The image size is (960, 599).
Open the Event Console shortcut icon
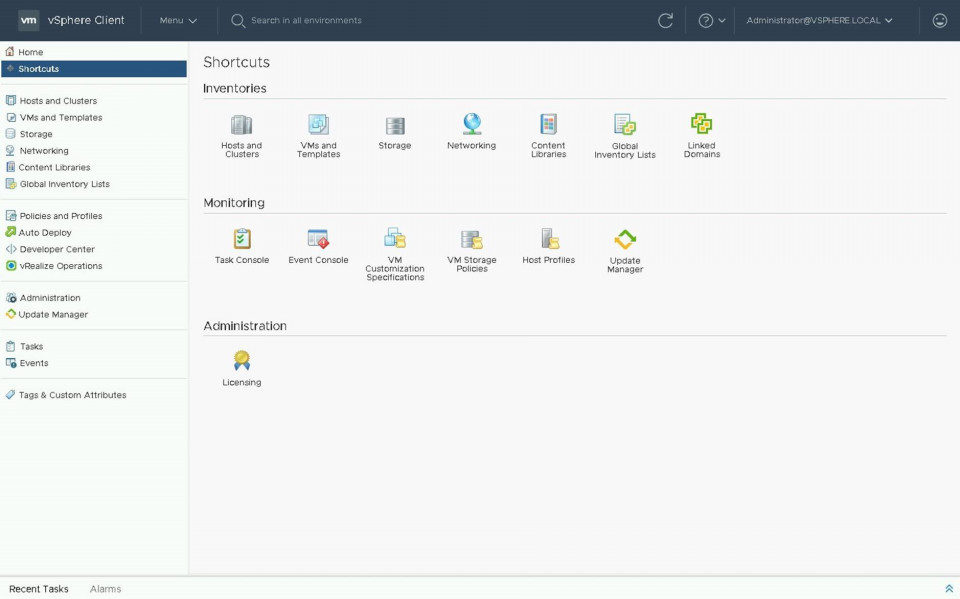coord(318,240)
